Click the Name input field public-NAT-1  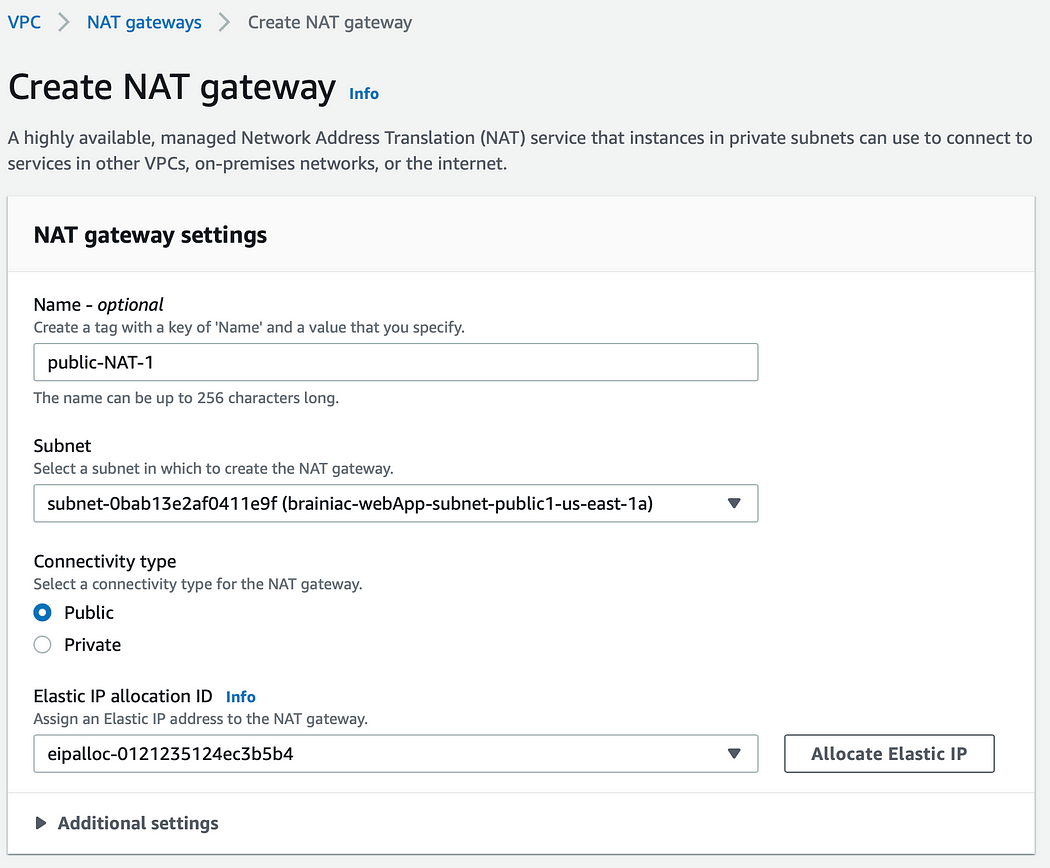click(396, 362)
